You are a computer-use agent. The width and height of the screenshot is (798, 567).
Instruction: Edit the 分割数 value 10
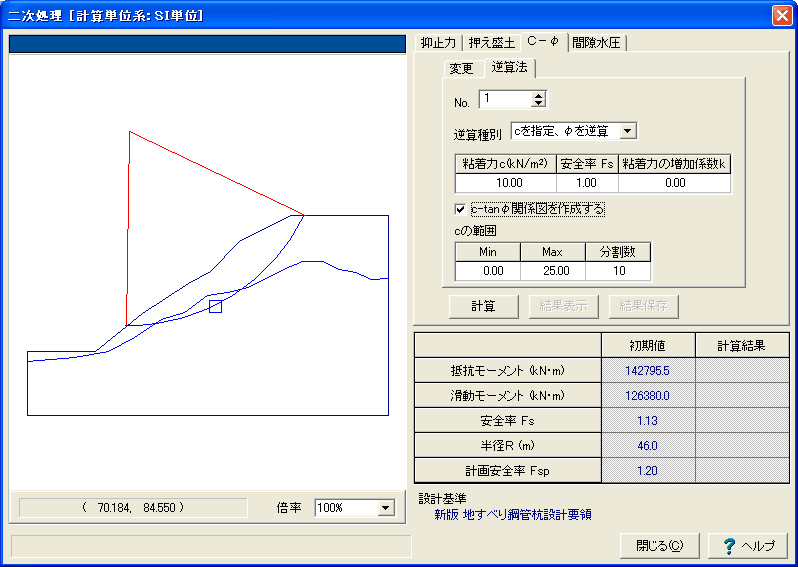[618, 271]
